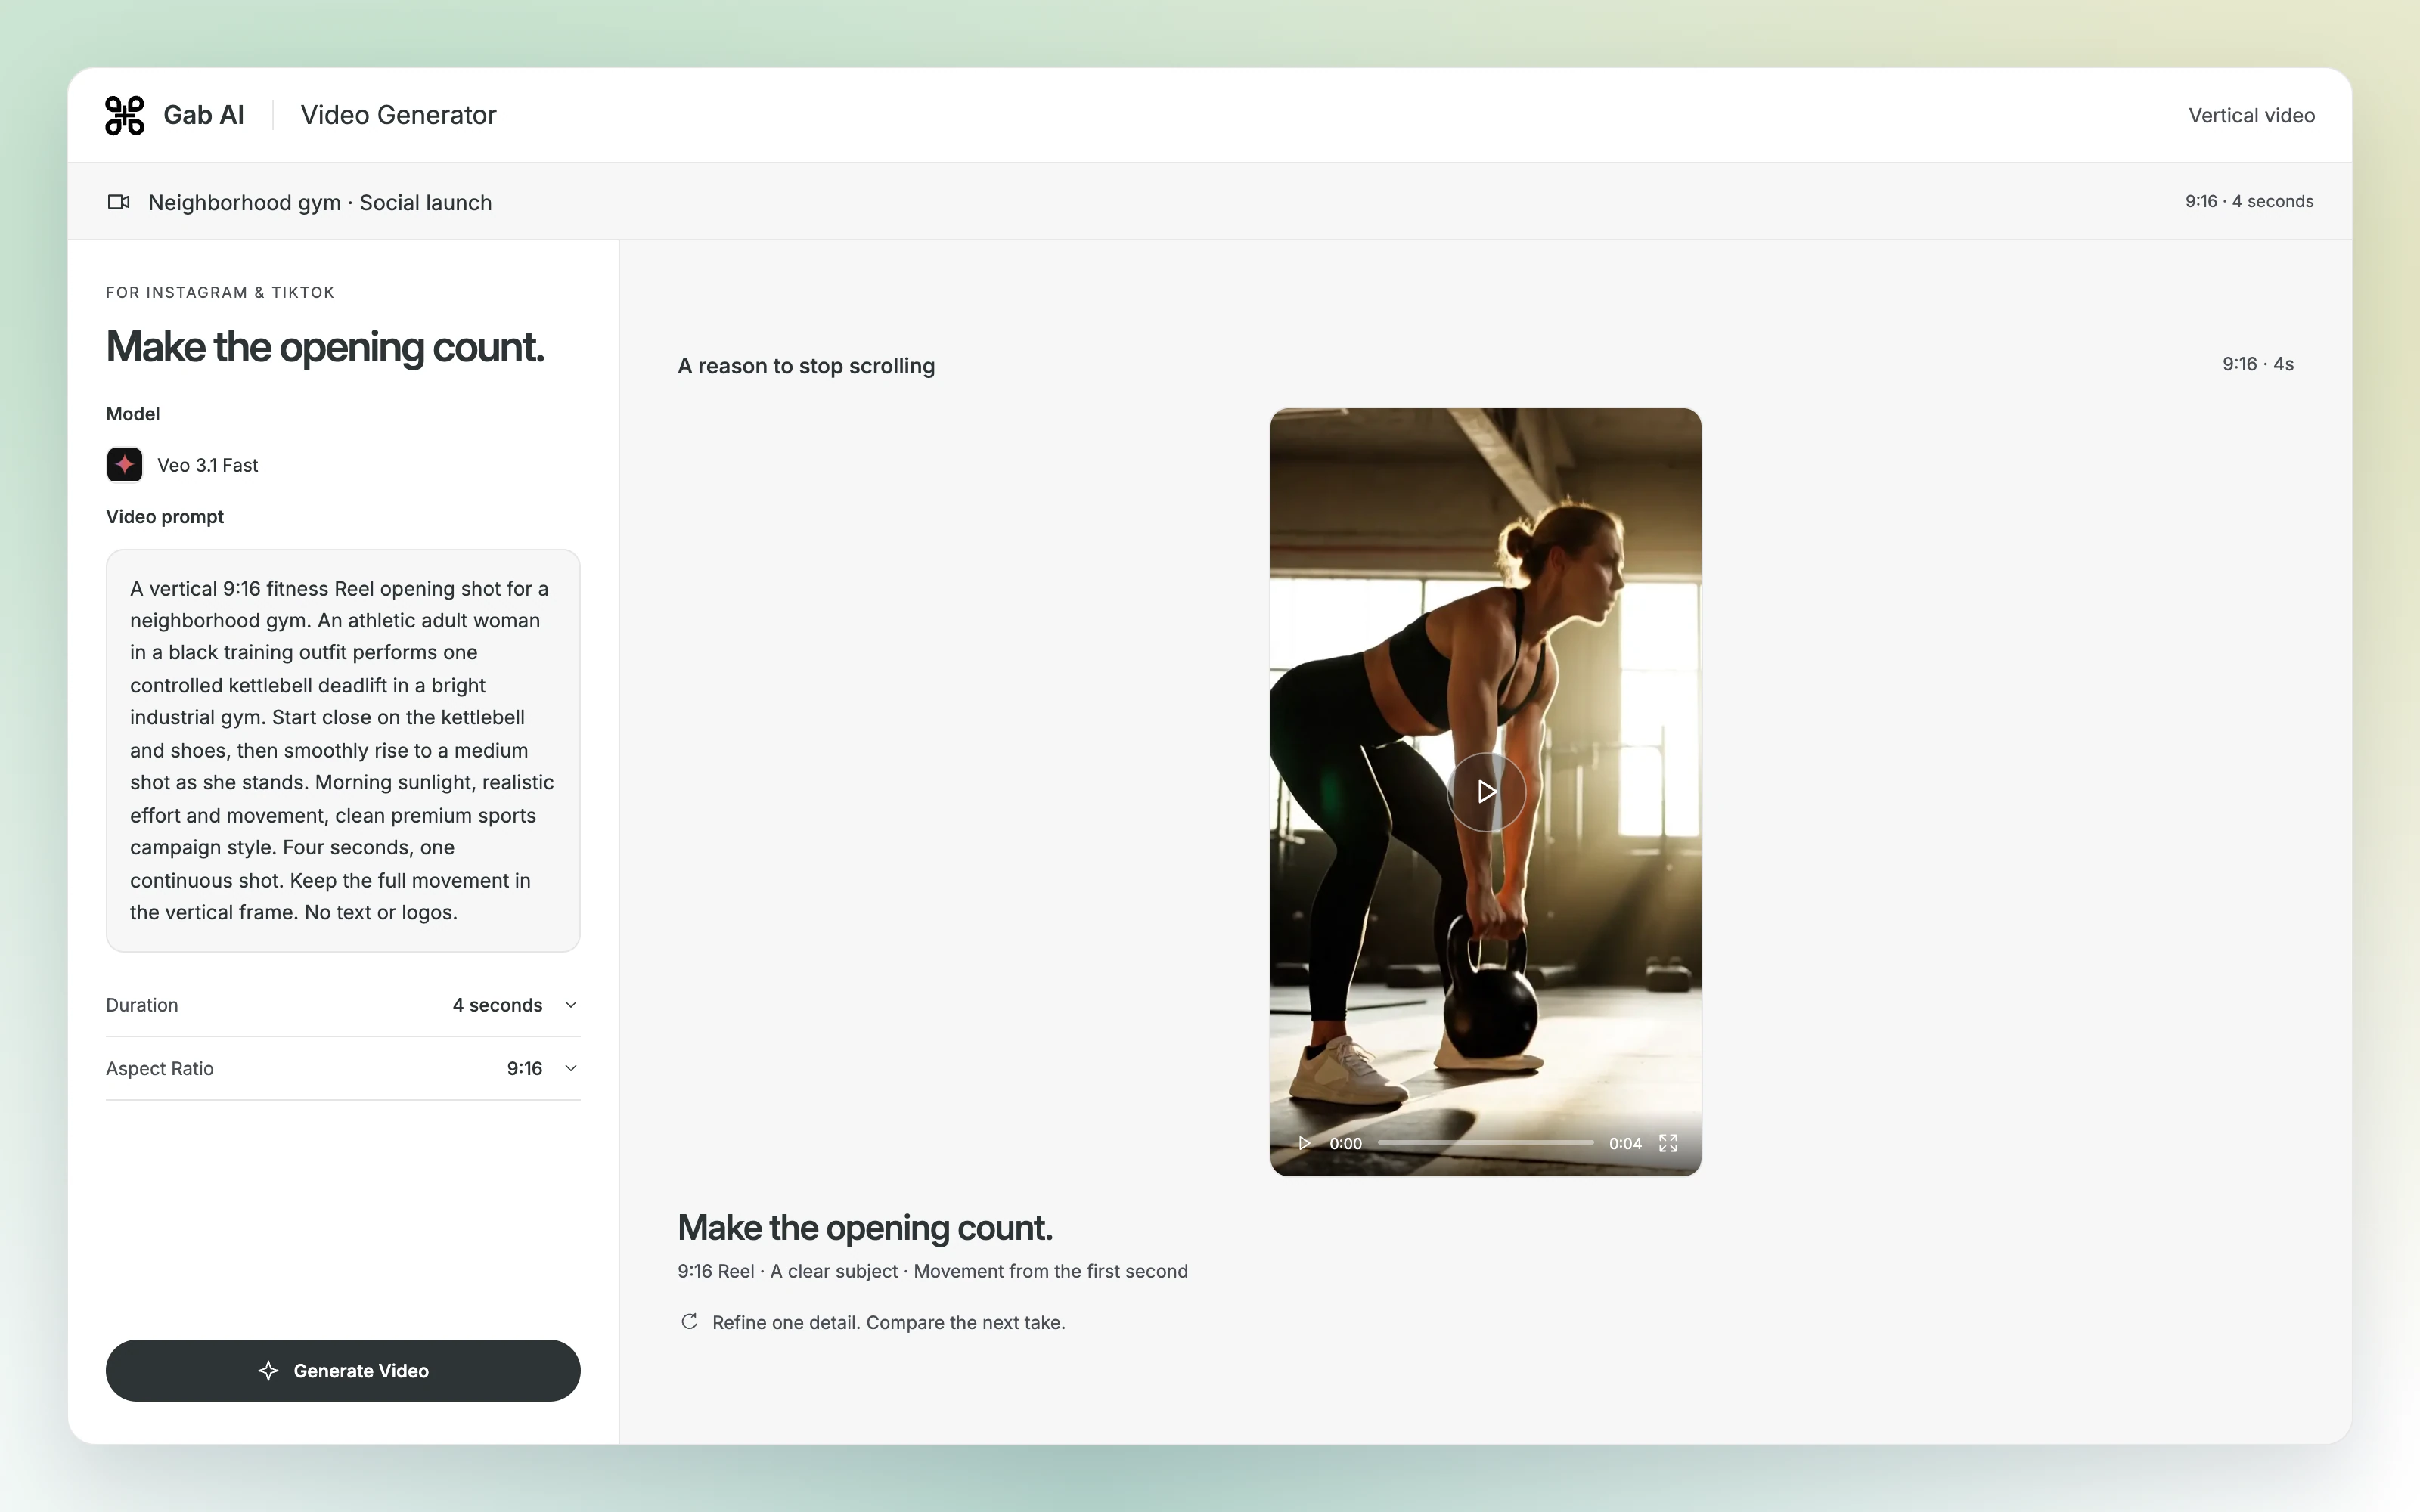The width and height of the screenshot is (2420, 1512).
Task: Click the 9:16 · 4 seconds project info
Action: point(2249,201)
